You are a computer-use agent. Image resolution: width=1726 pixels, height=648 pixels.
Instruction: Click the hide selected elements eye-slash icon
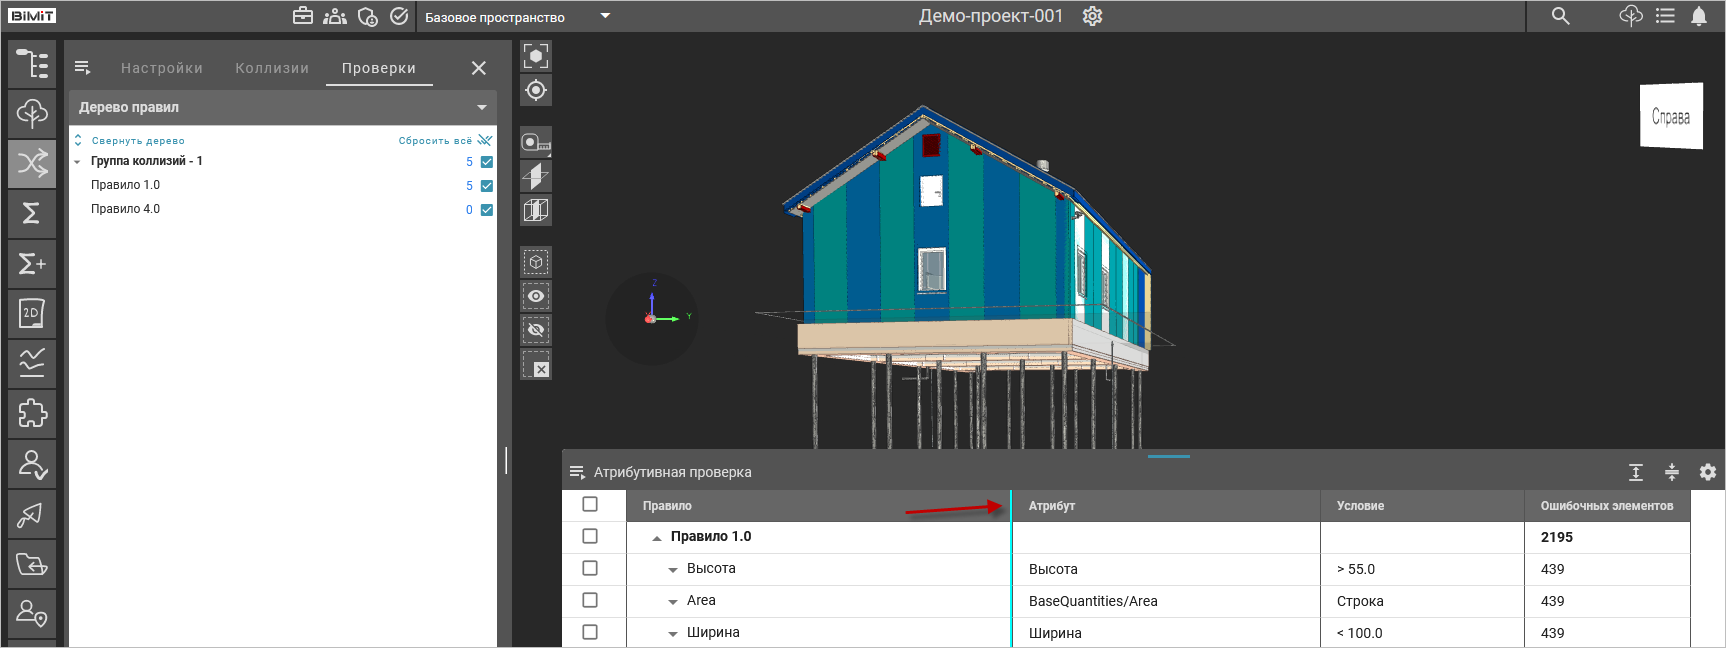[x=536, y=330]
